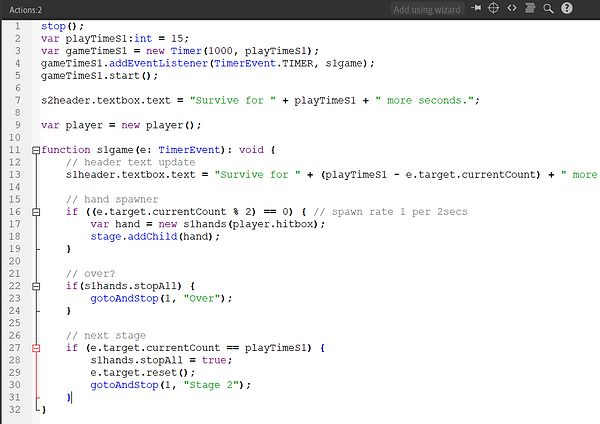Screen dimensions: 600x424
Task: Click the closing brace on line 31
Action: point(68,397)
